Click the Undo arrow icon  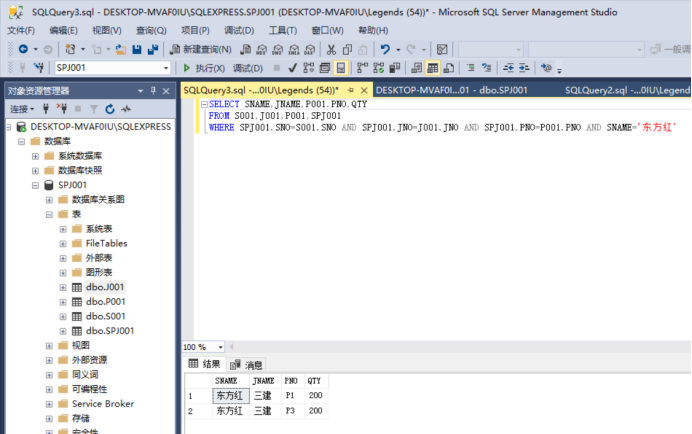385,49
